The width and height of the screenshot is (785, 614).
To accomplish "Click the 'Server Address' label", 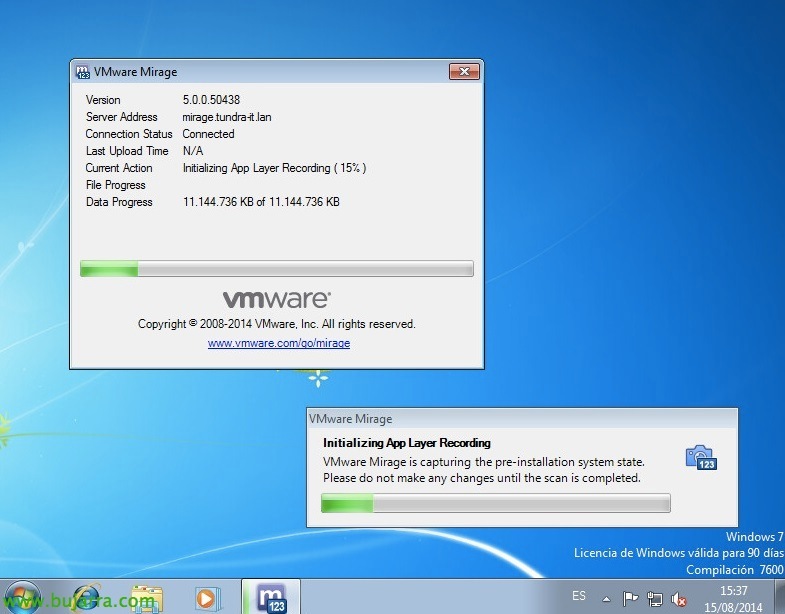I will pyautogui.click(x=122, y=117).
